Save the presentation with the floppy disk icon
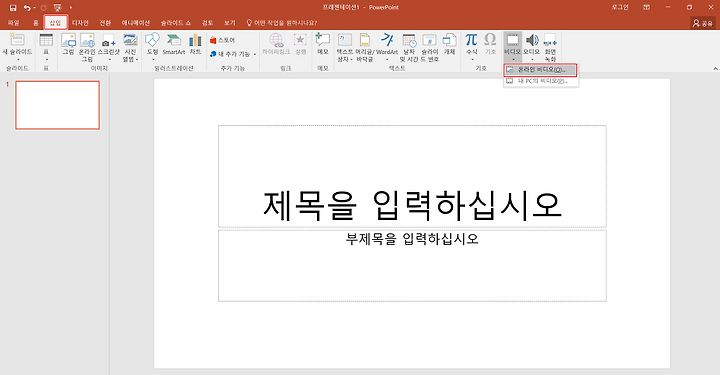The image size is (720, 375). (x=13, y=8)
